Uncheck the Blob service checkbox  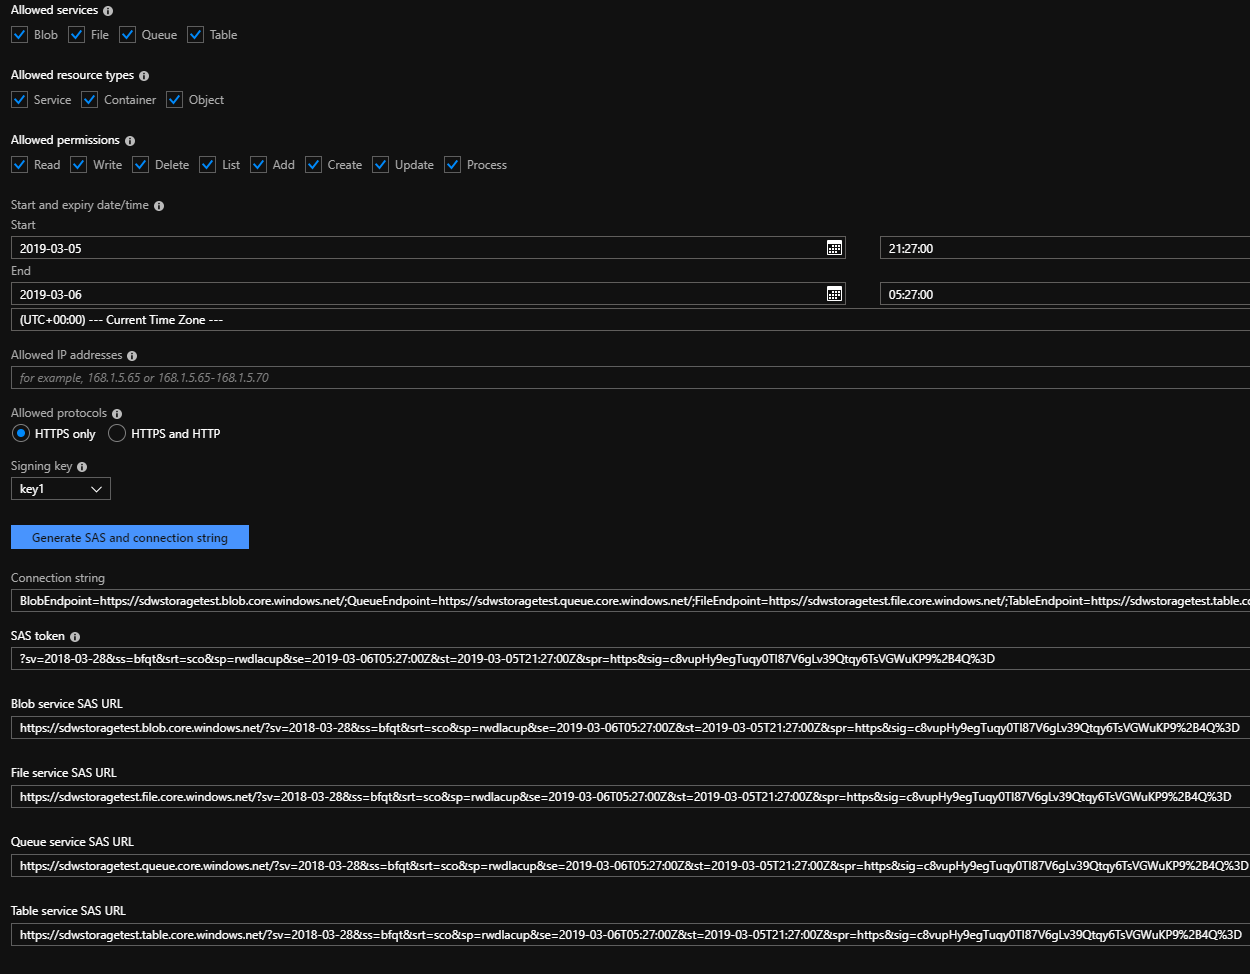(19, 35)
